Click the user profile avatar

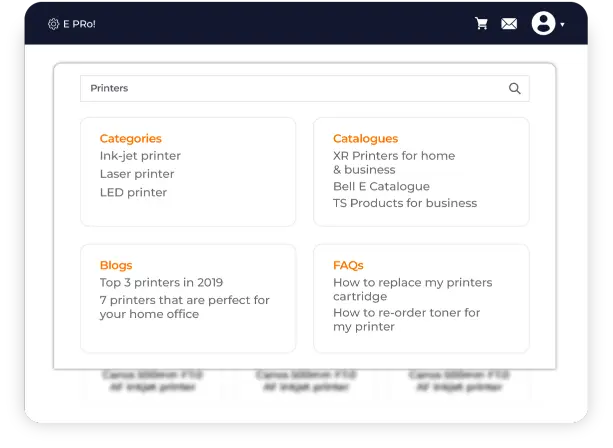(x=543, y=23)
